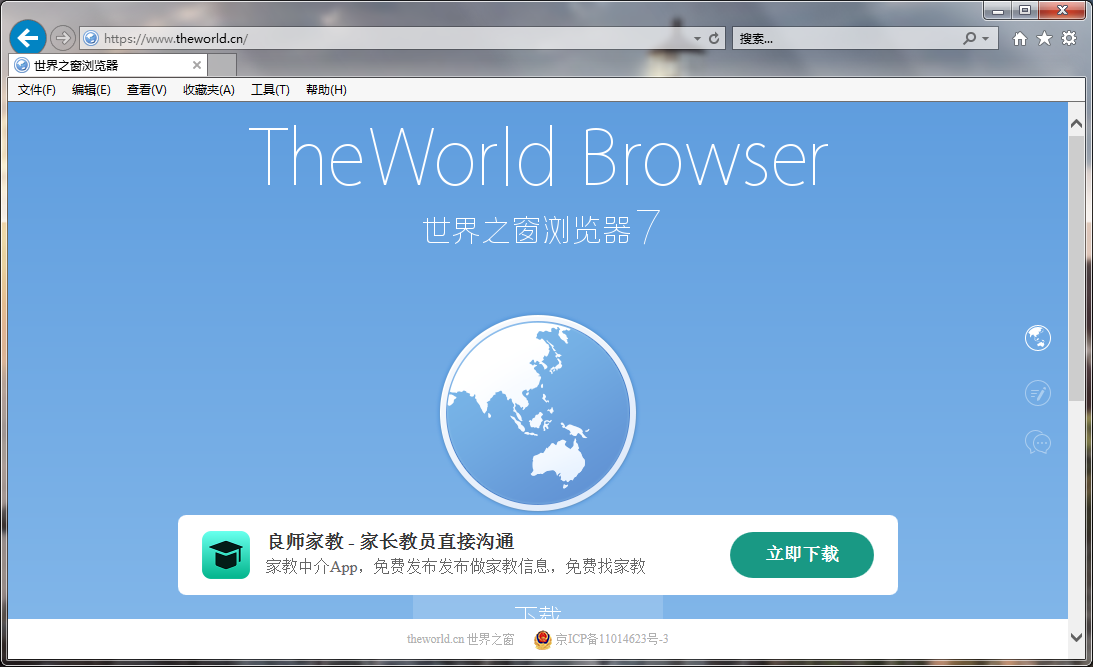
Task: Click the graduation cap app icon in ad
Action: point(226,555)
